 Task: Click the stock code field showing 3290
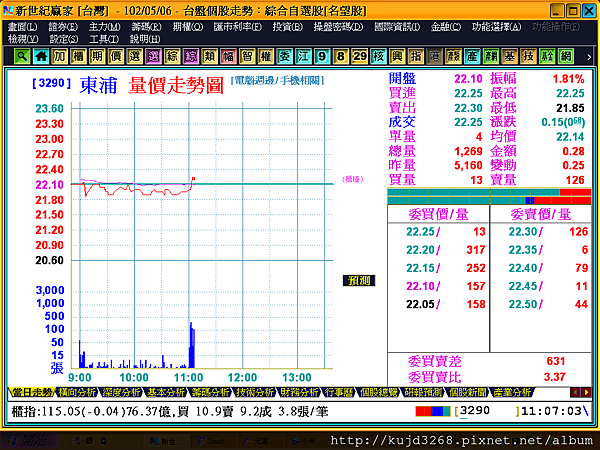(487, 411)
